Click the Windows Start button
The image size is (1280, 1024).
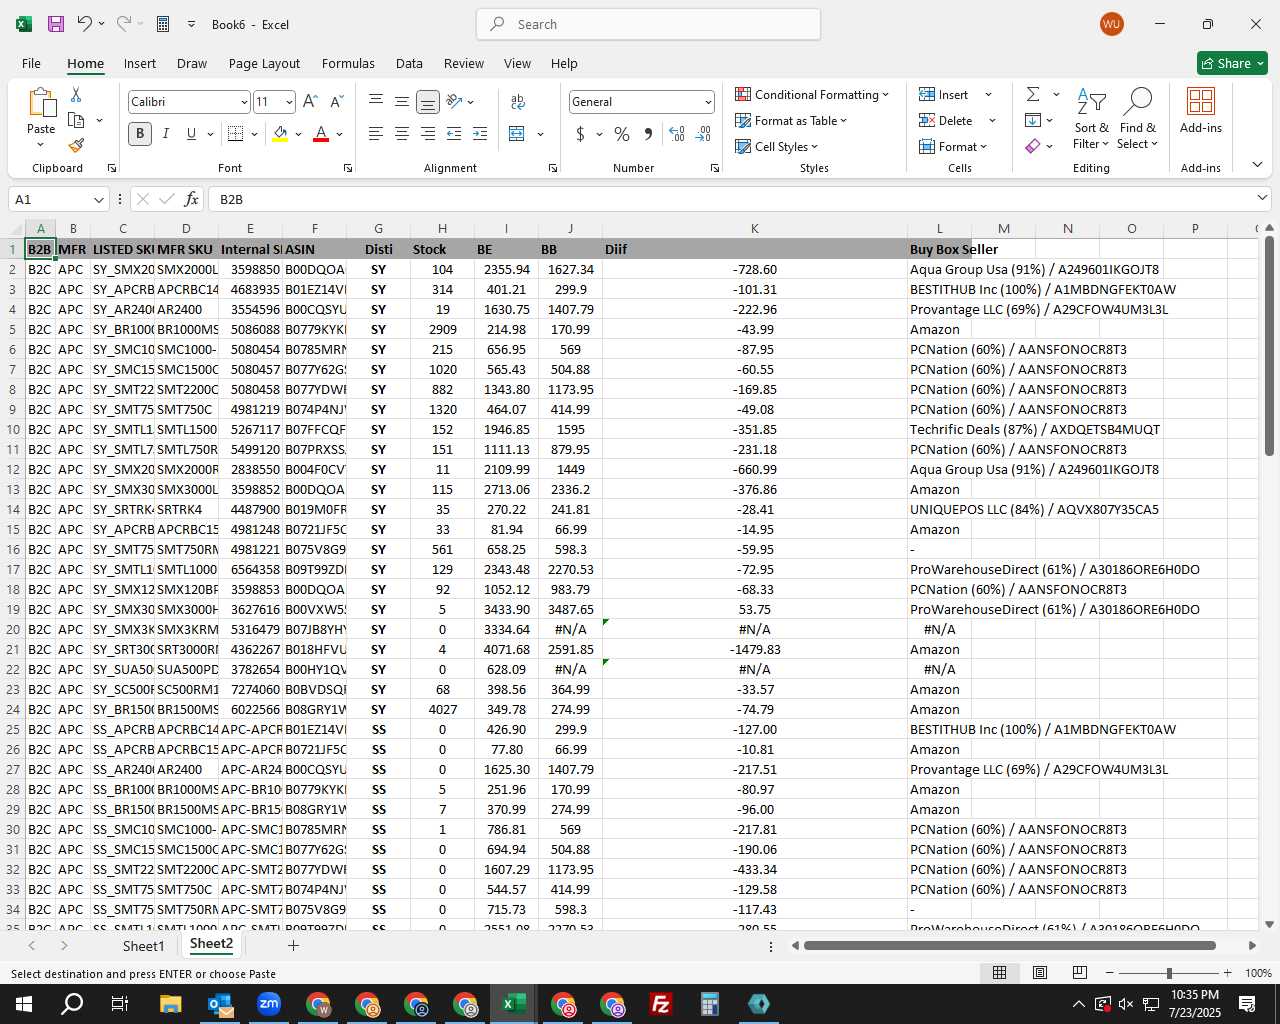point(23,1004)
